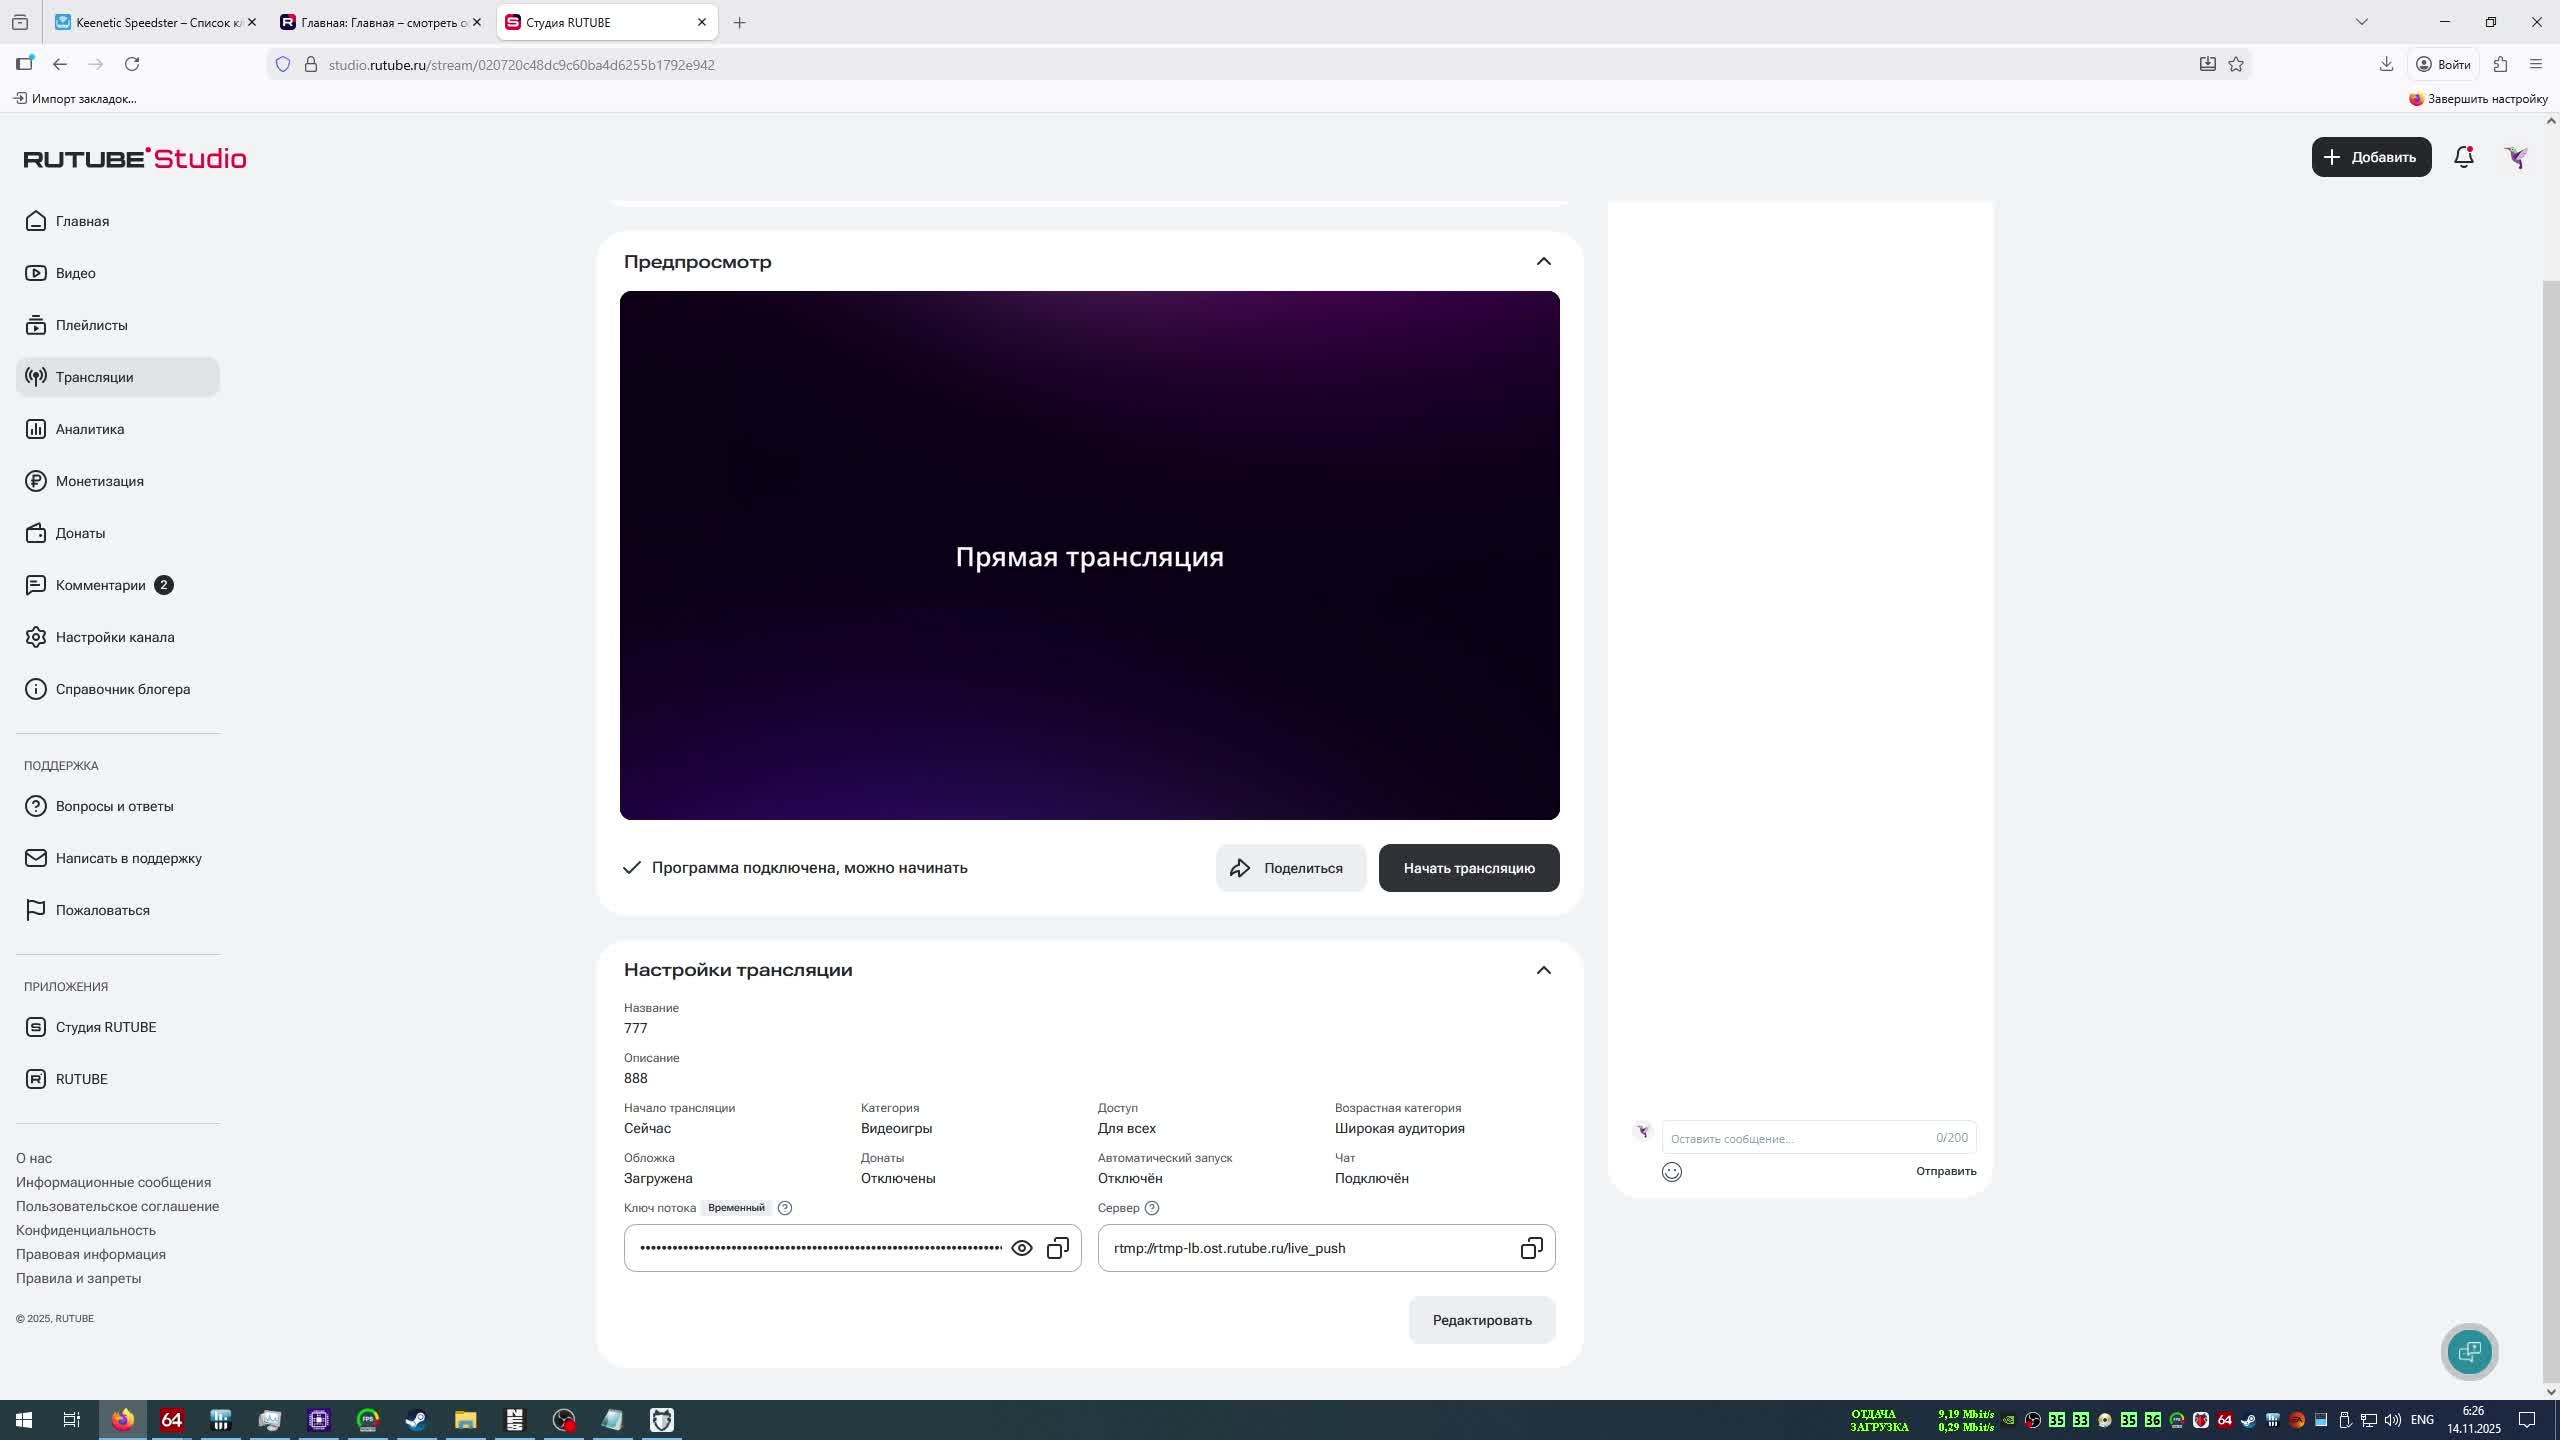
Task: Open the browser tab list dropdown
Action: coord(2361,22)
